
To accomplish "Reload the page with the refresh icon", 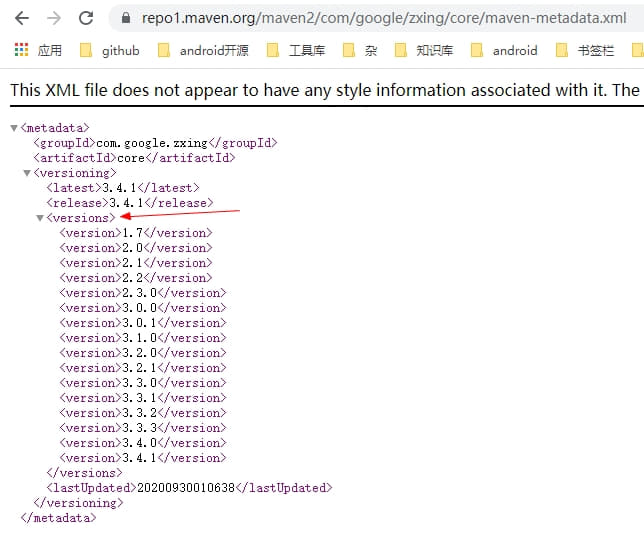I will [x=86, y=18].
